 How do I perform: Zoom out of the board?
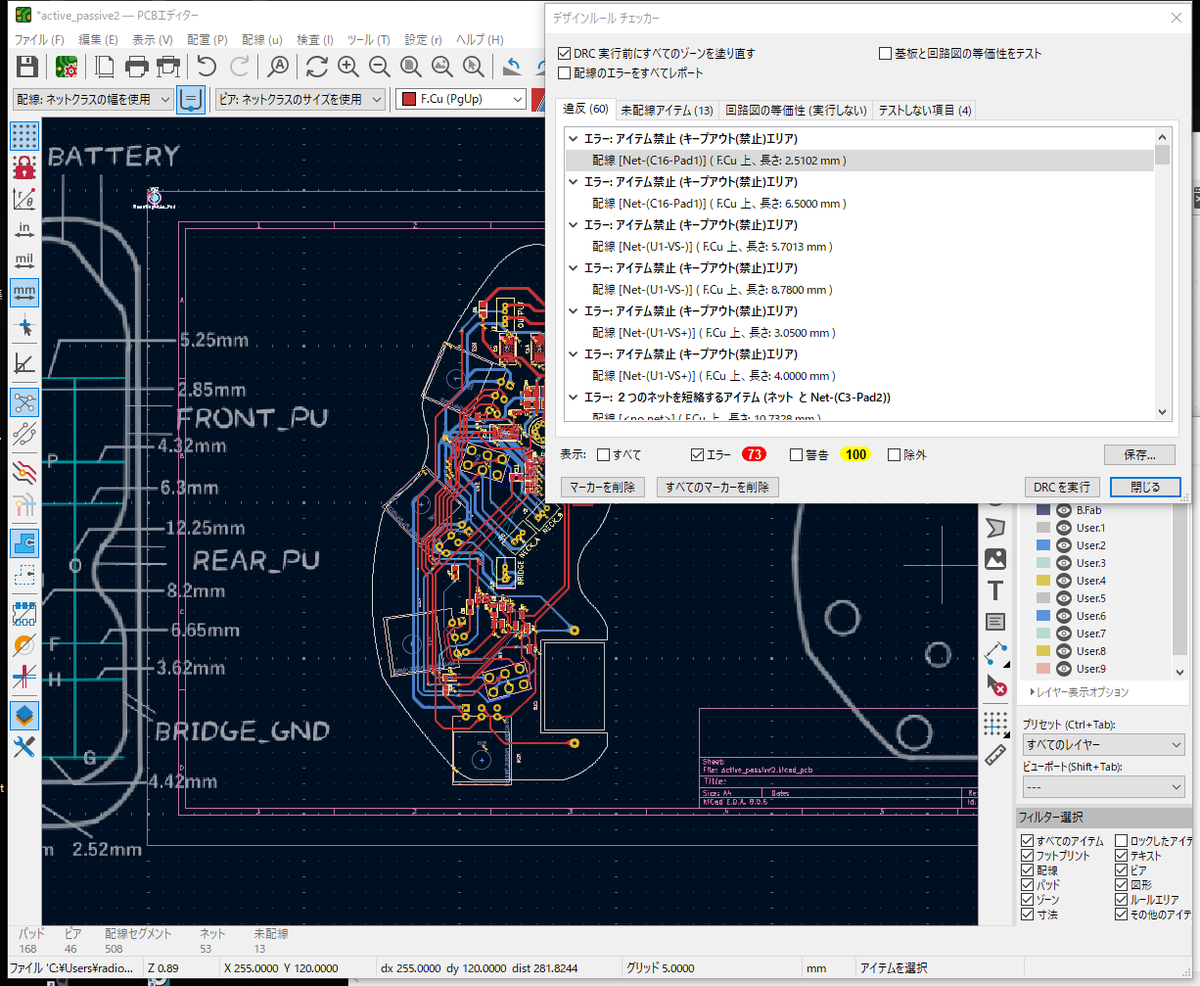[x=379, y=67]
